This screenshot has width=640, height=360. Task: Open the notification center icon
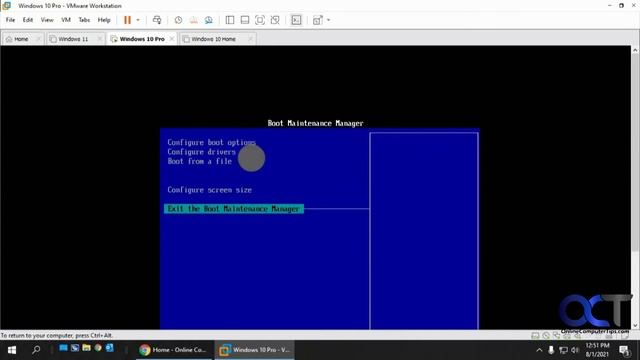point(624,350)
